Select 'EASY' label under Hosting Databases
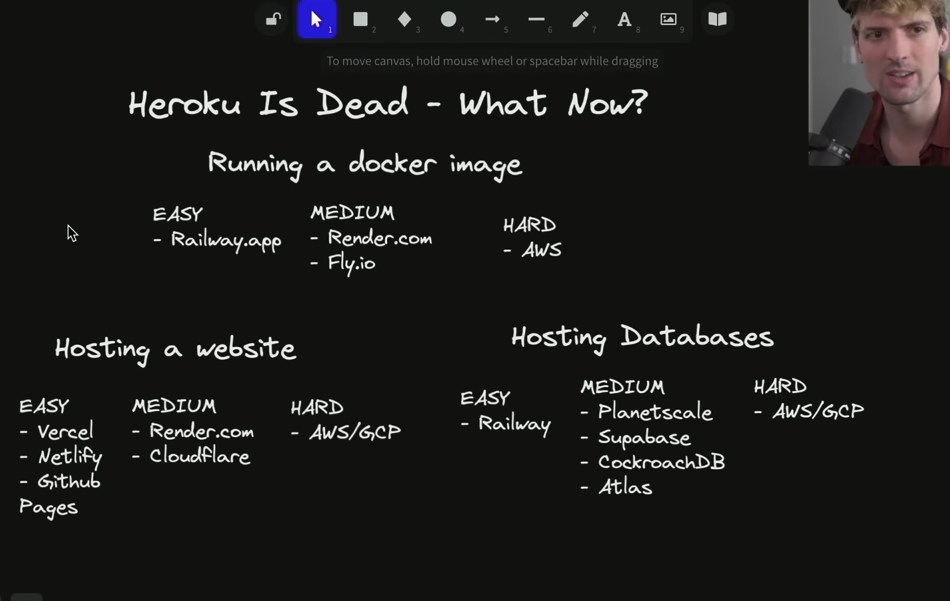950x601 pixels. point(485,399)
